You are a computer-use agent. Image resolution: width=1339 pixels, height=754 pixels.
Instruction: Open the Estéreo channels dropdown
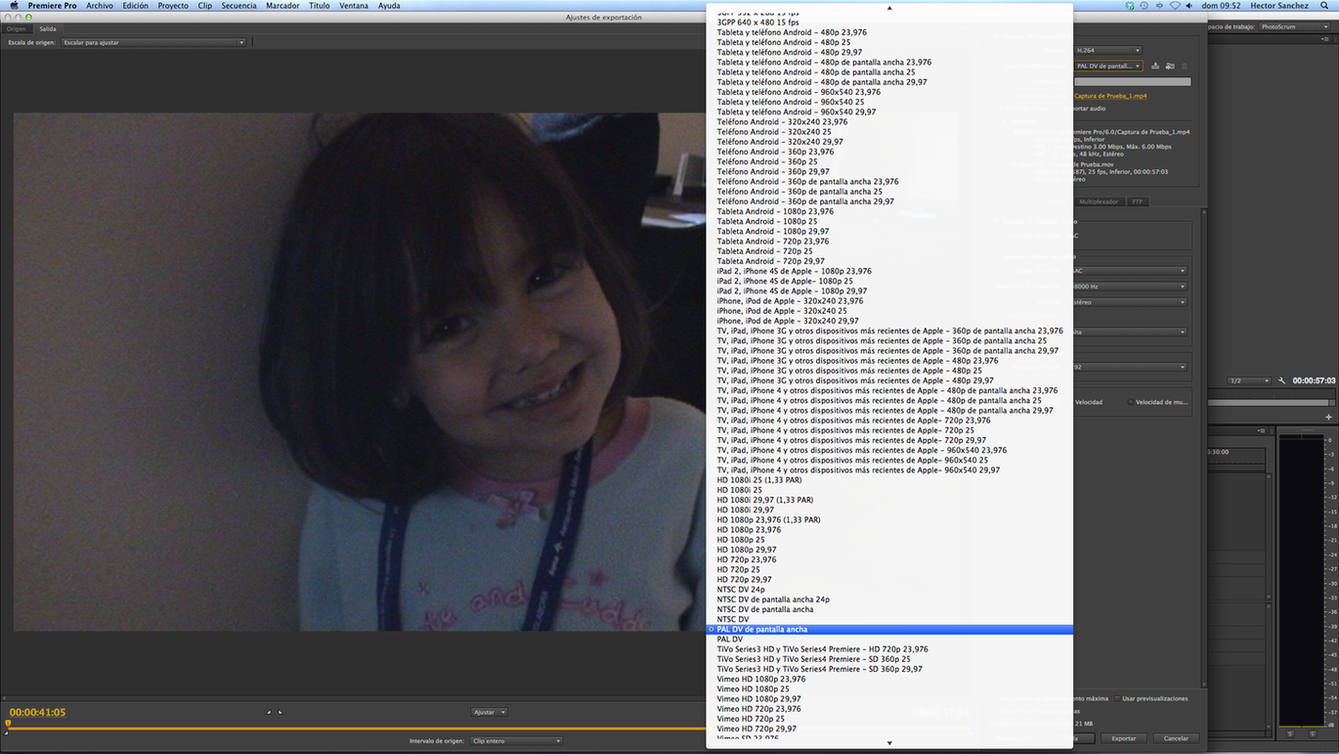[1131, 302]
